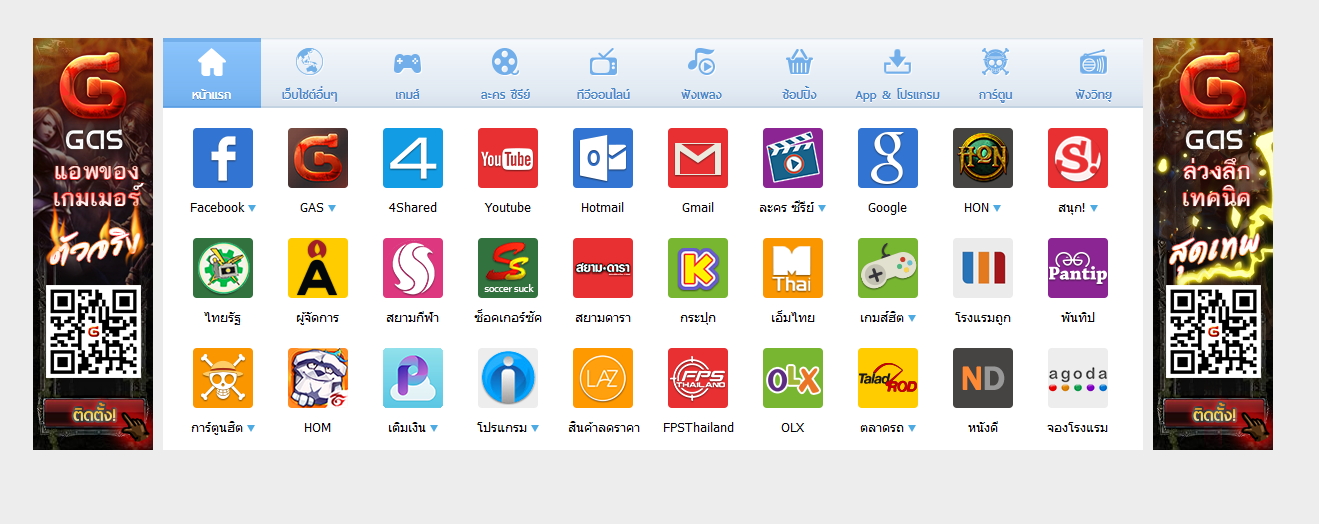
Task: Click QR code on right GAS banner
Action: tap(1213, 331)
